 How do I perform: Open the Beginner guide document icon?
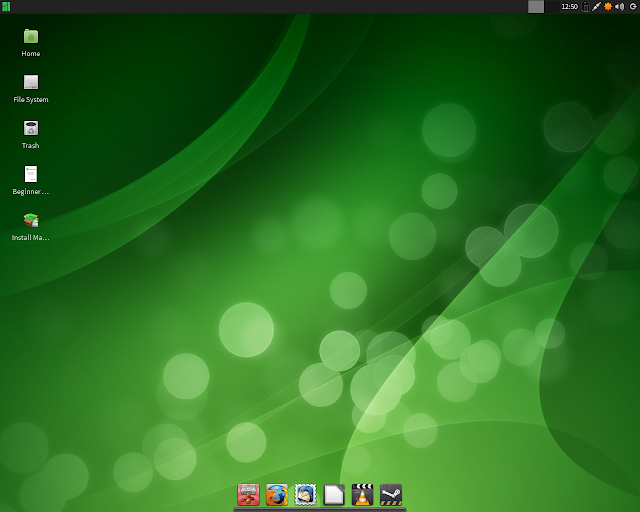[31, 174]
